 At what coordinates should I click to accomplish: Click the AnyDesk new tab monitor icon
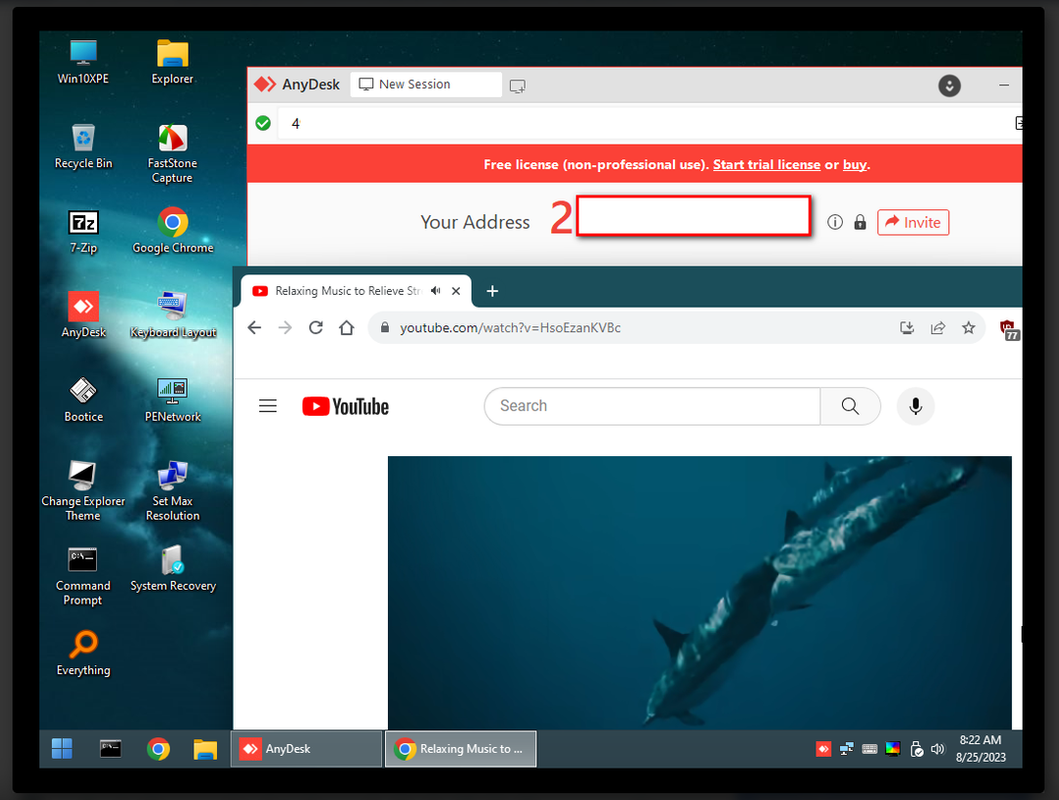point(517,86)
